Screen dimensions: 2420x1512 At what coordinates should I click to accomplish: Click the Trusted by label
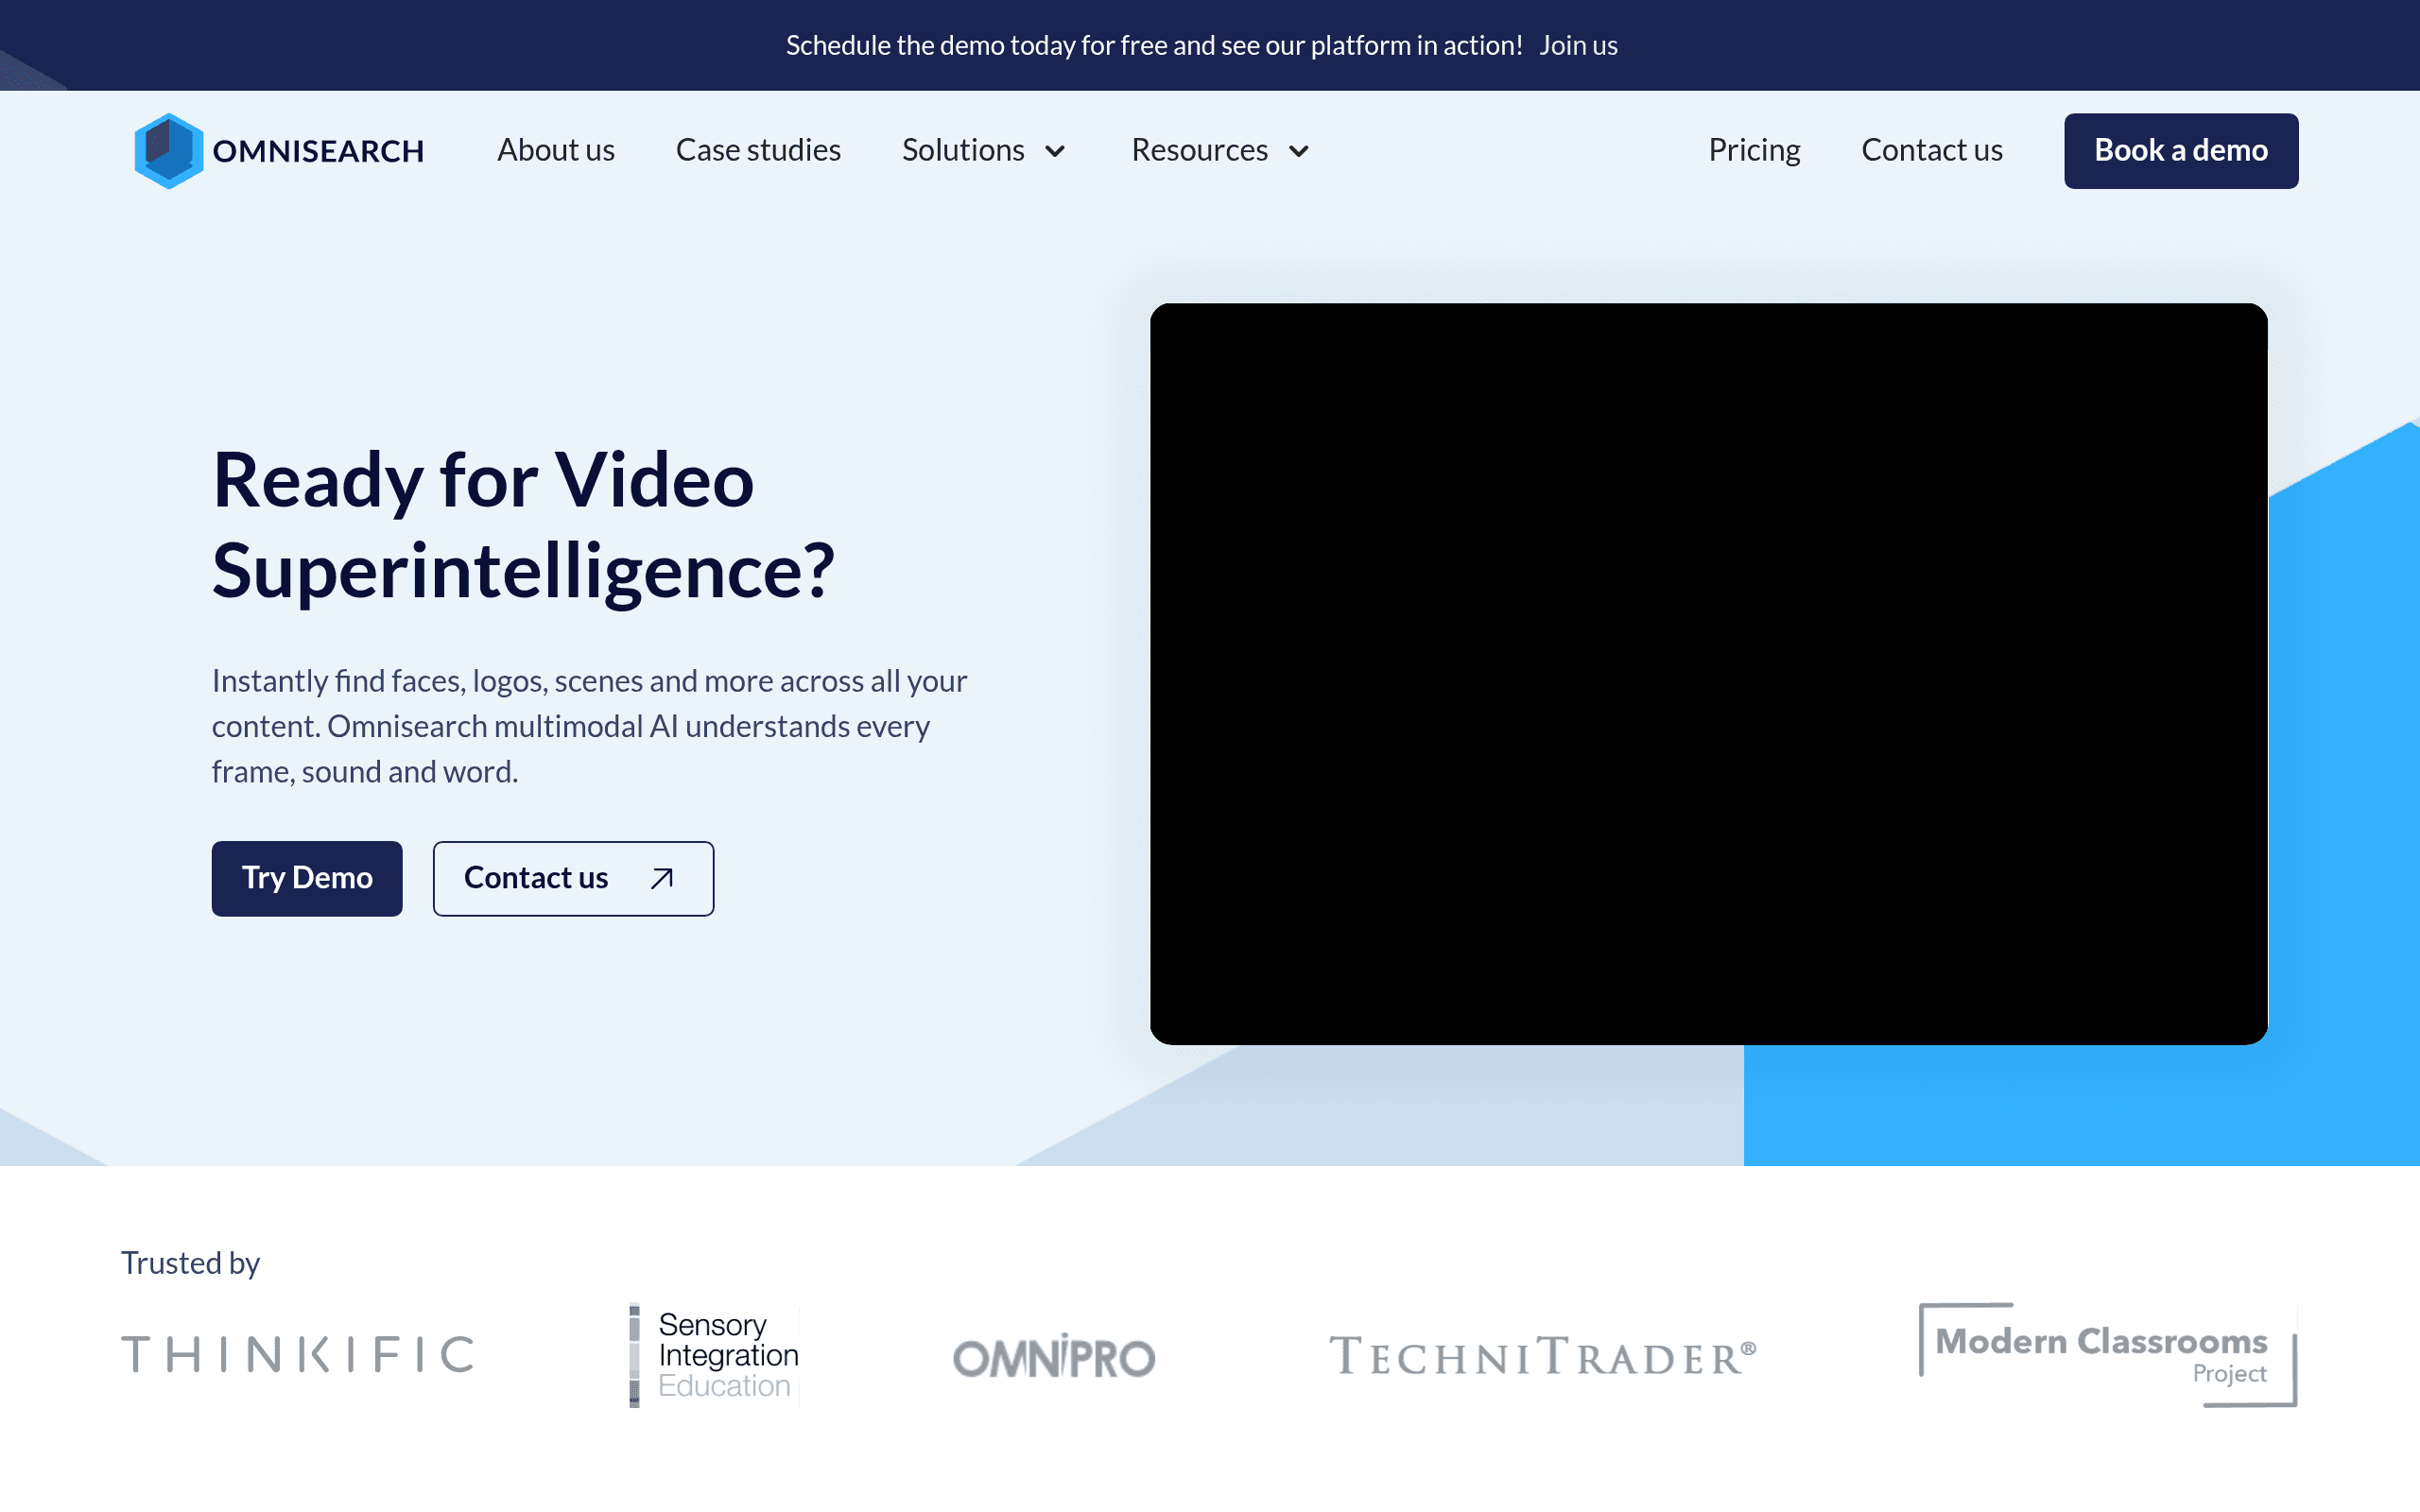pos(190,1263)
